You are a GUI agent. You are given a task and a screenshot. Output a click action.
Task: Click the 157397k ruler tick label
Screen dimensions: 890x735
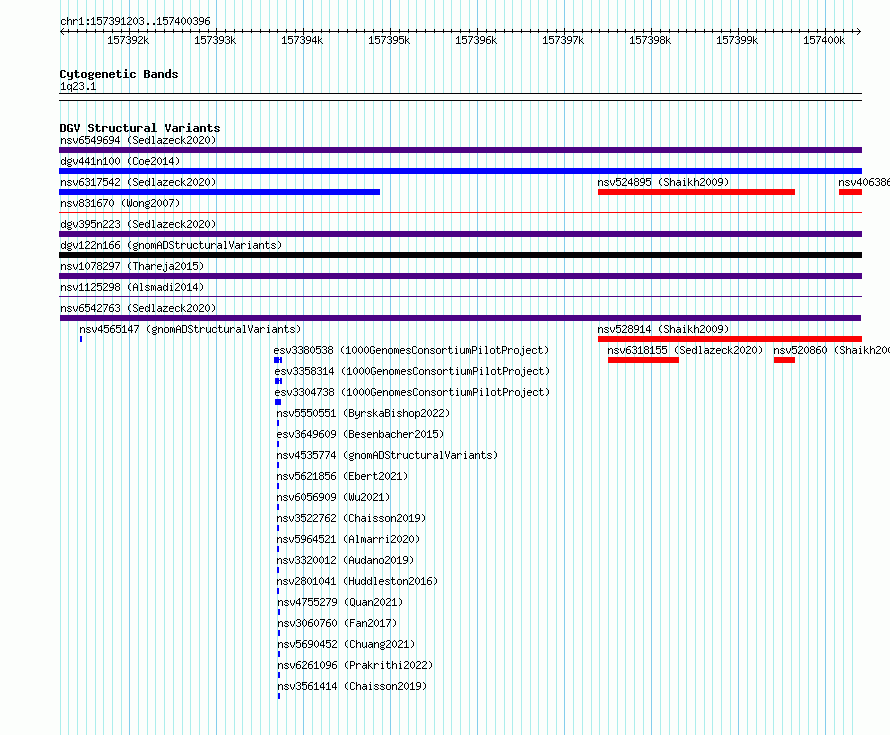click(563, 40)
